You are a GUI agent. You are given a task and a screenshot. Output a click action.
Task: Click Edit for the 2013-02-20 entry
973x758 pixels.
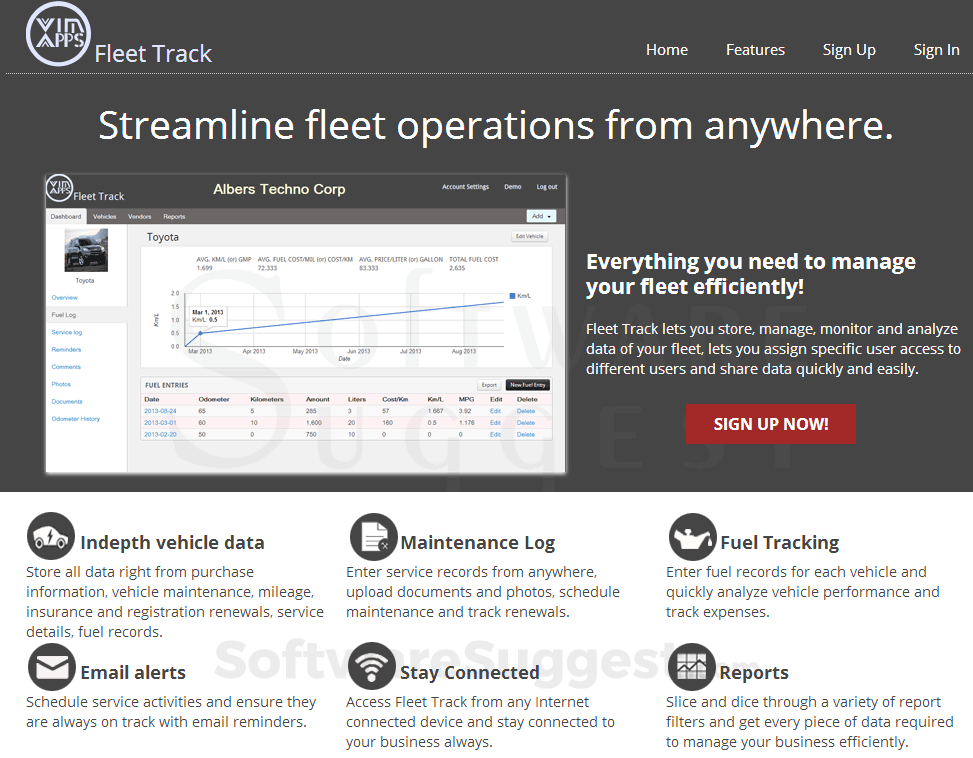pos(495,435)
